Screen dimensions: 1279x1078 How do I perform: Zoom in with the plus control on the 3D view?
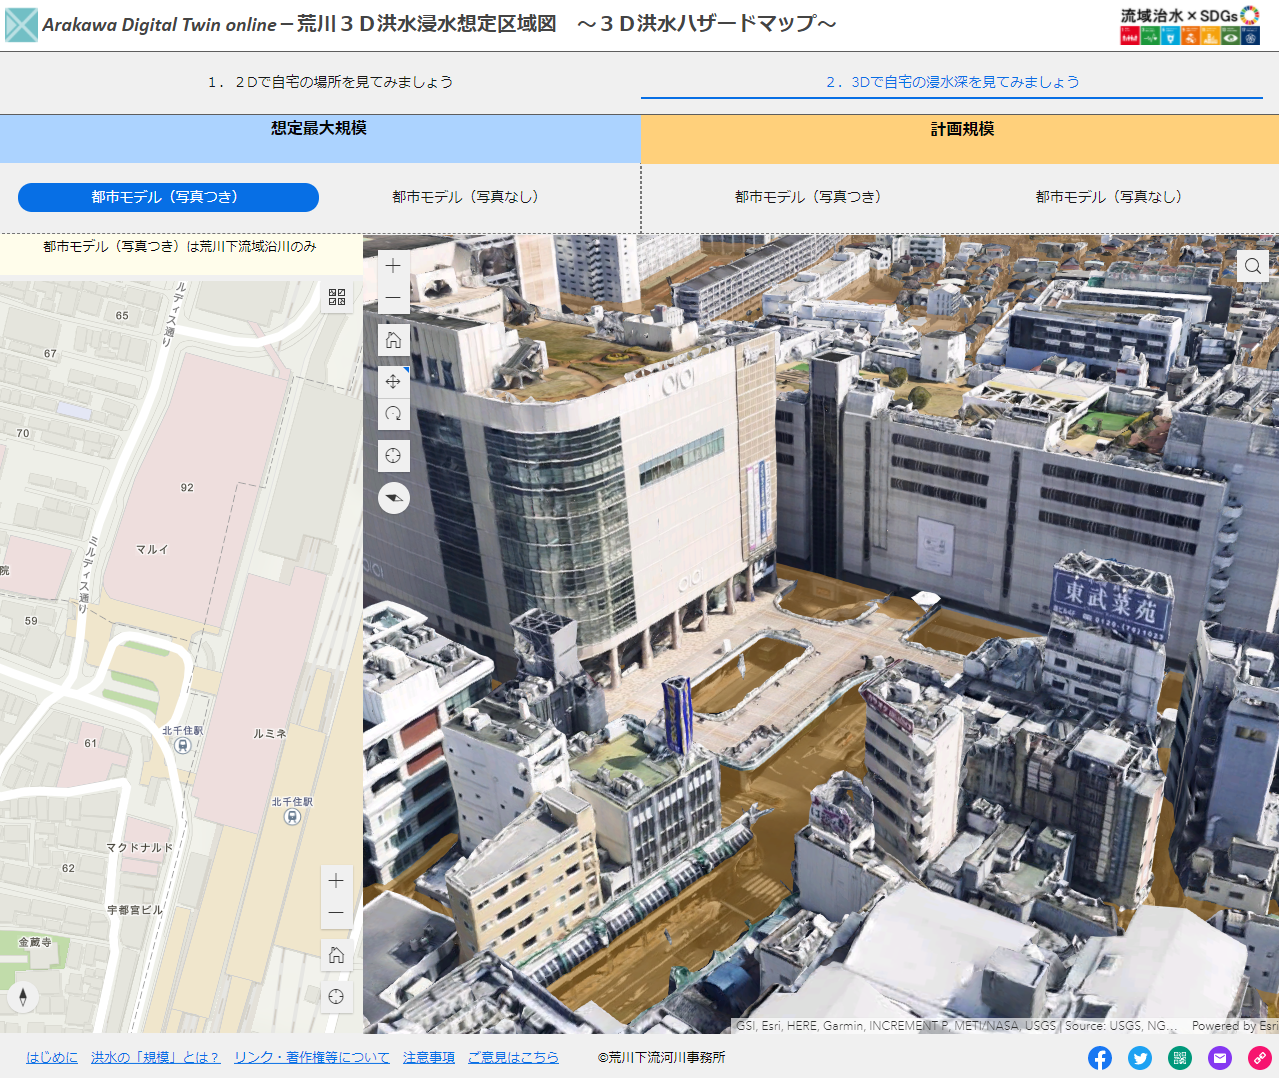tap(392, 265)
